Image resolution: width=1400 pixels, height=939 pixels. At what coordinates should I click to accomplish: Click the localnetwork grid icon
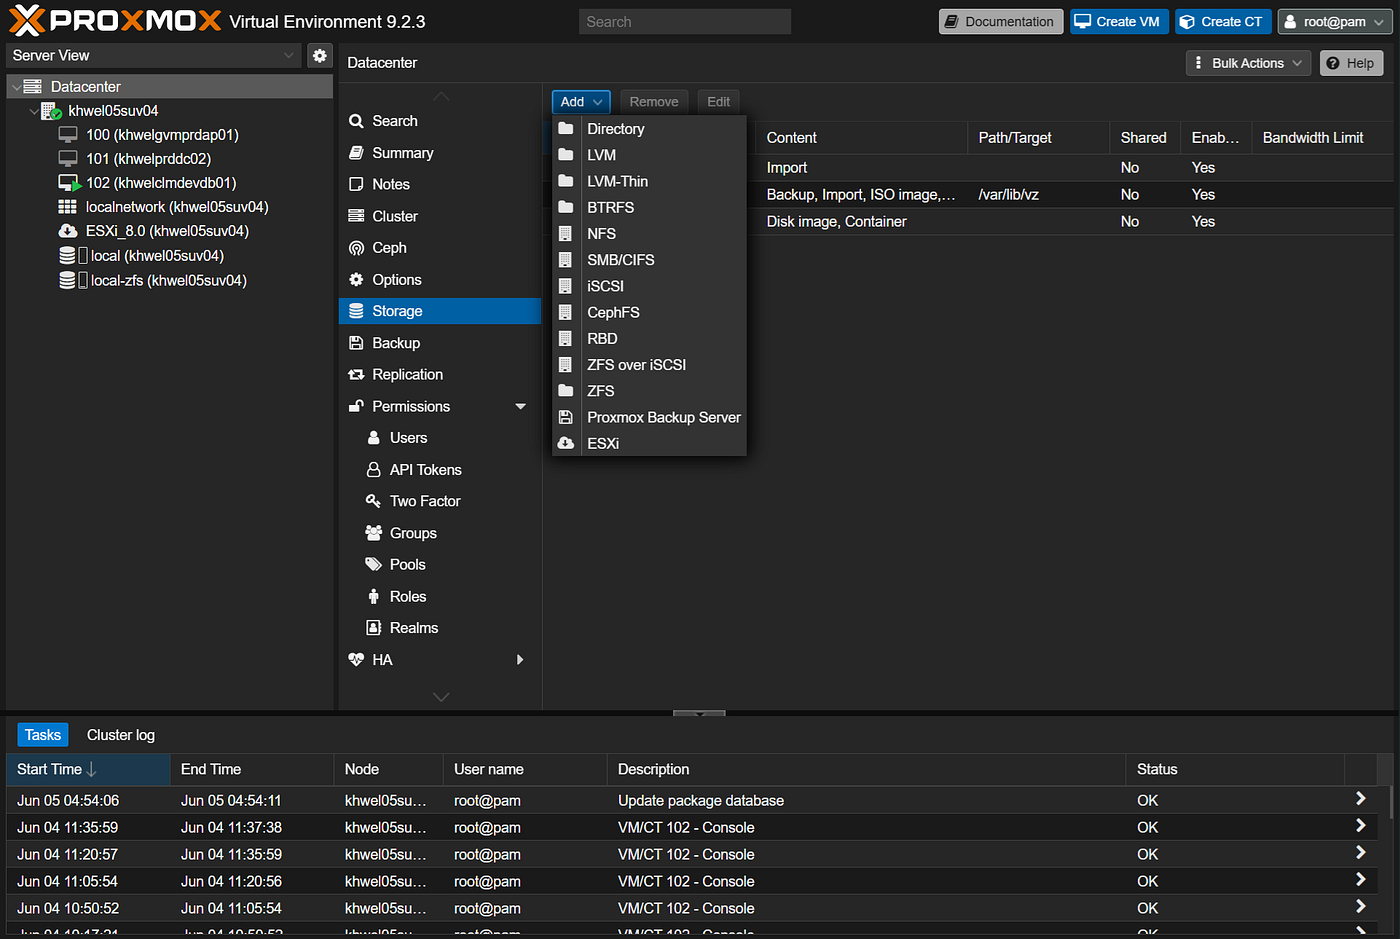coord(67,207)
